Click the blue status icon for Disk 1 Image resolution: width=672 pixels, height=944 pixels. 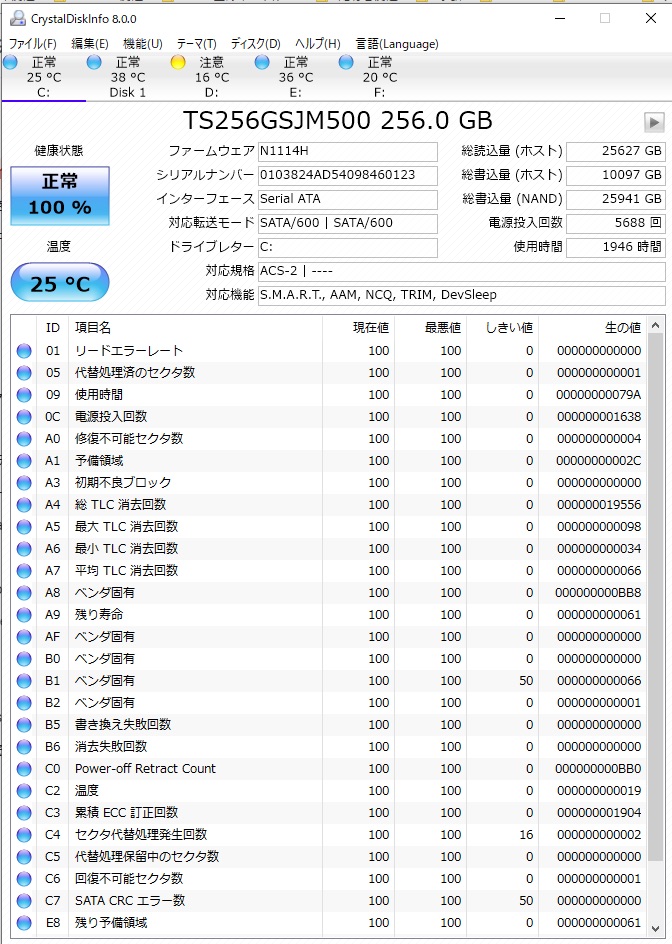[x=94, y=62]
